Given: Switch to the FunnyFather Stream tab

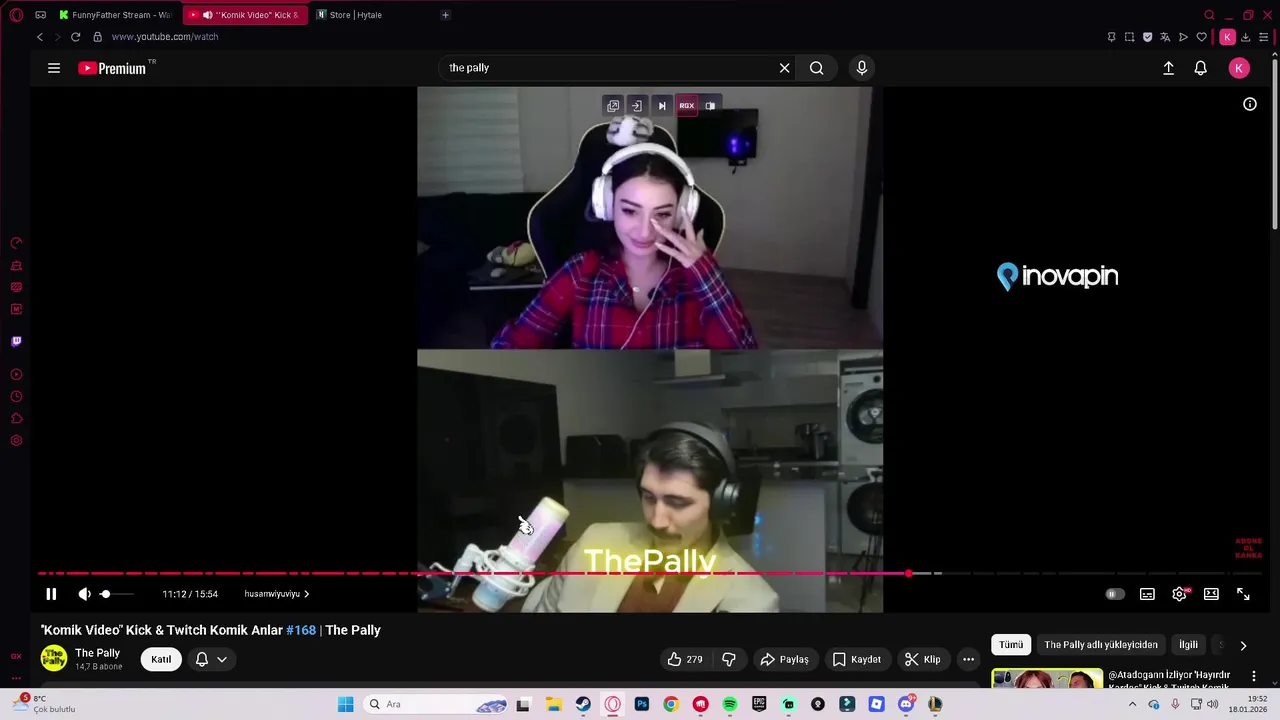Looking at the screenshot, I should pos(116,15).
